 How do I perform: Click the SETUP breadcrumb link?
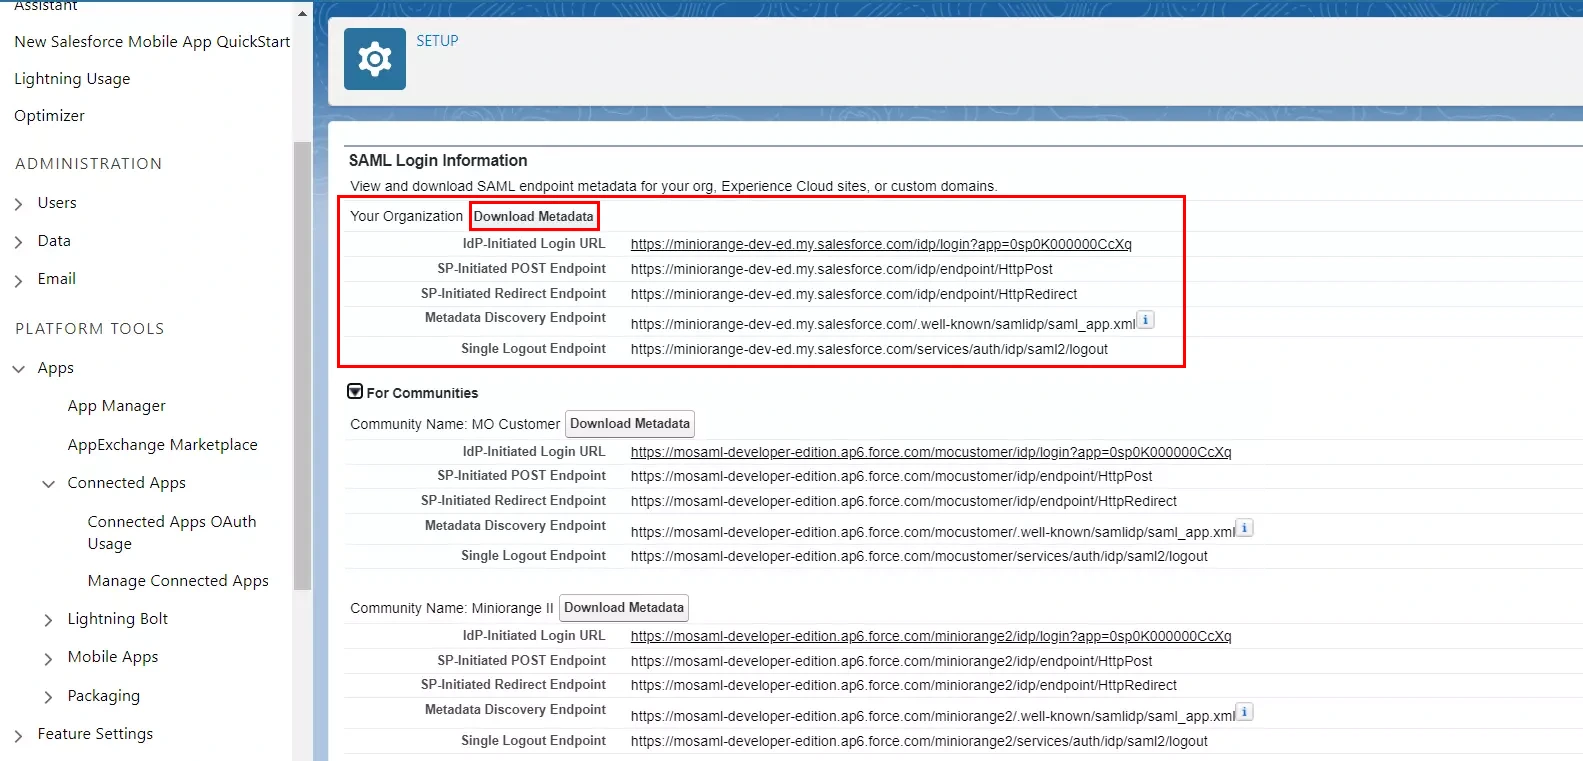pyautogui.click(x=437, y=41)
